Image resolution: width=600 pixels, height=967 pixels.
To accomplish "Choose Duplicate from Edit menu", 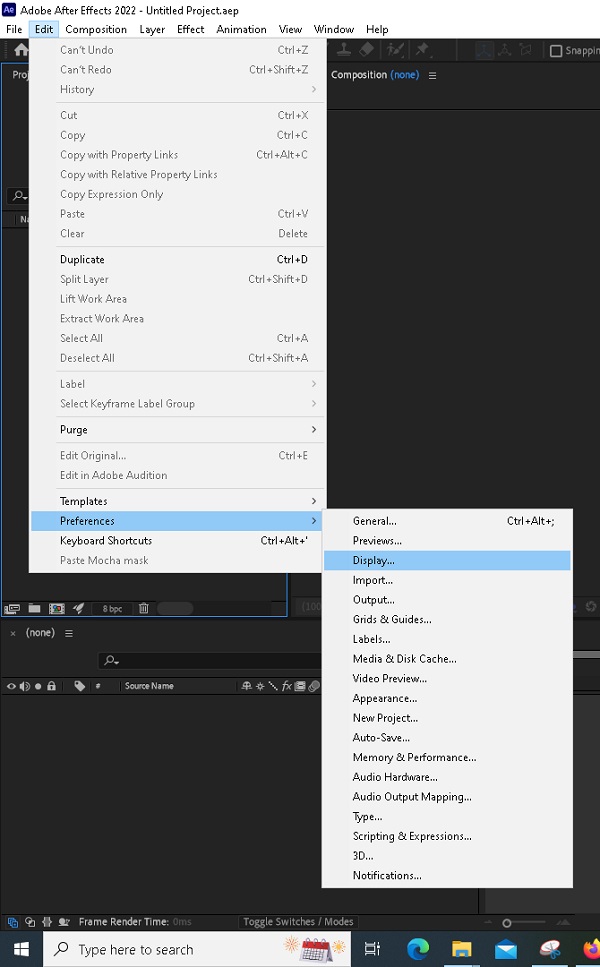I will click(x=178, y=260).
